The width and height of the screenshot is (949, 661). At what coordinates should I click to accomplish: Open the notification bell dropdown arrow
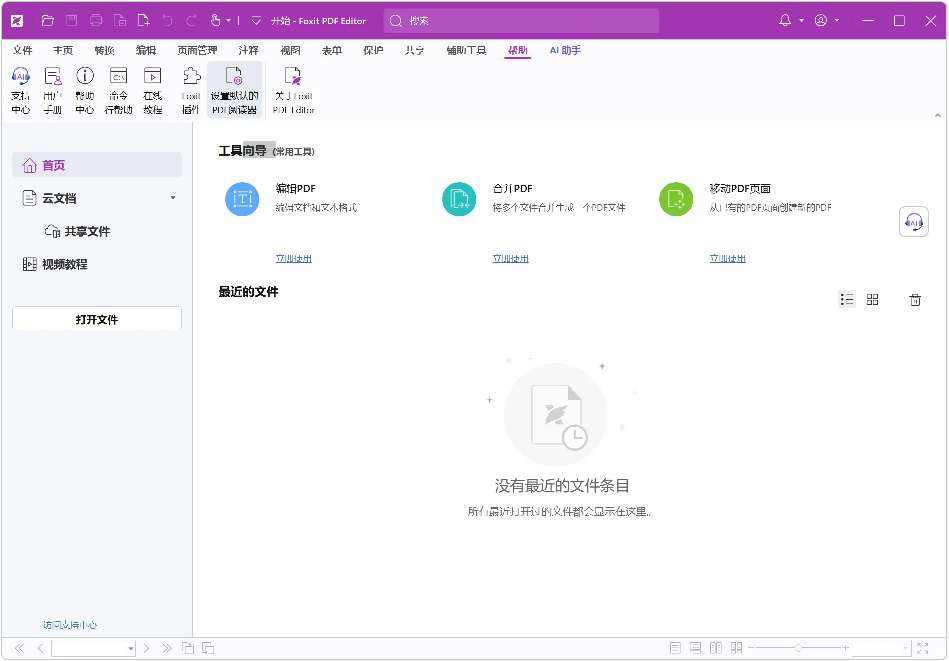tap(801, 21)
